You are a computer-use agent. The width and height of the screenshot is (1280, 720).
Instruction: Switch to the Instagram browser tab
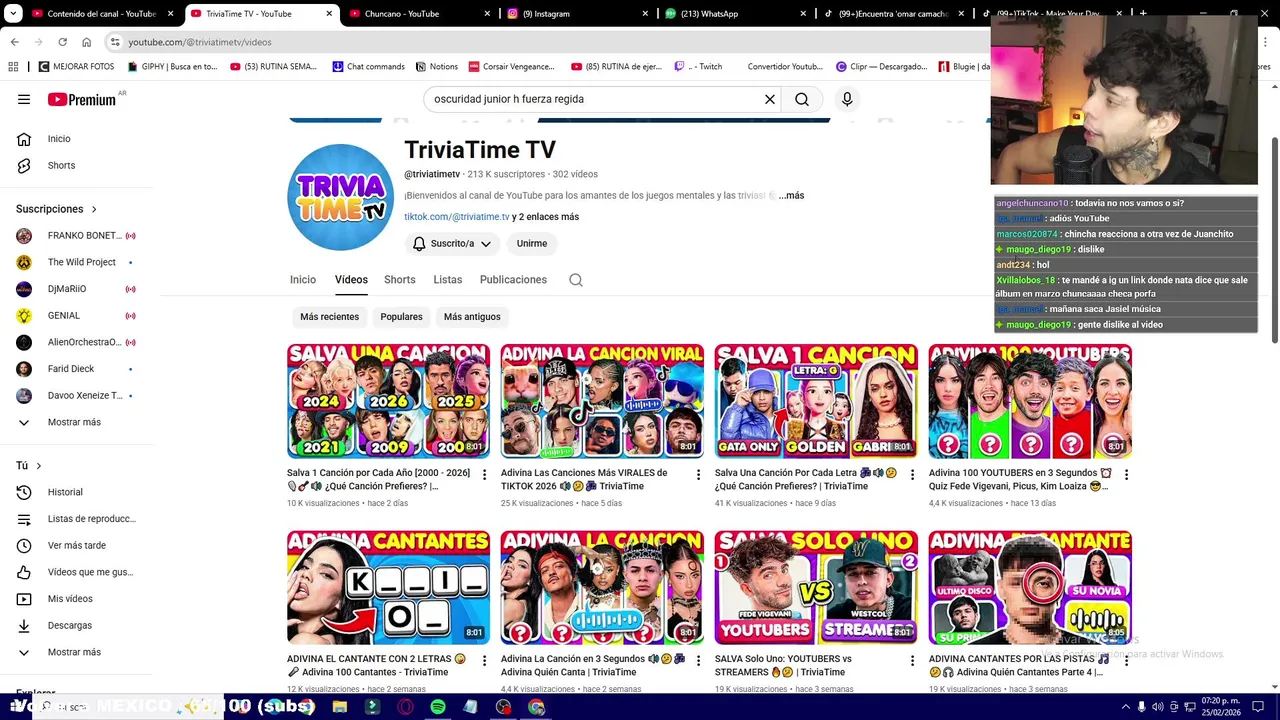pyautogui.click(x=577, y=14)
